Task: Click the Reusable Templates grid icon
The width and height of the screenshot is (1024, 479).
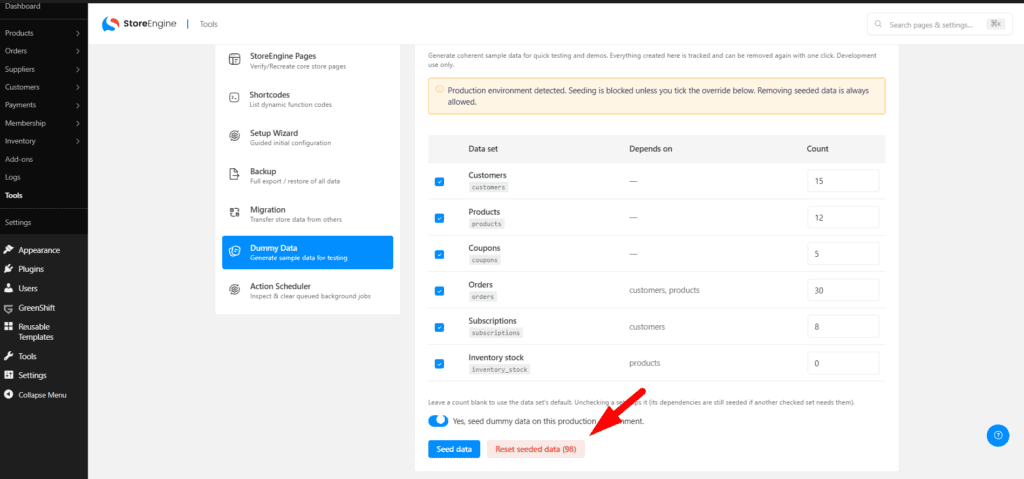Action: coord(8,327)
